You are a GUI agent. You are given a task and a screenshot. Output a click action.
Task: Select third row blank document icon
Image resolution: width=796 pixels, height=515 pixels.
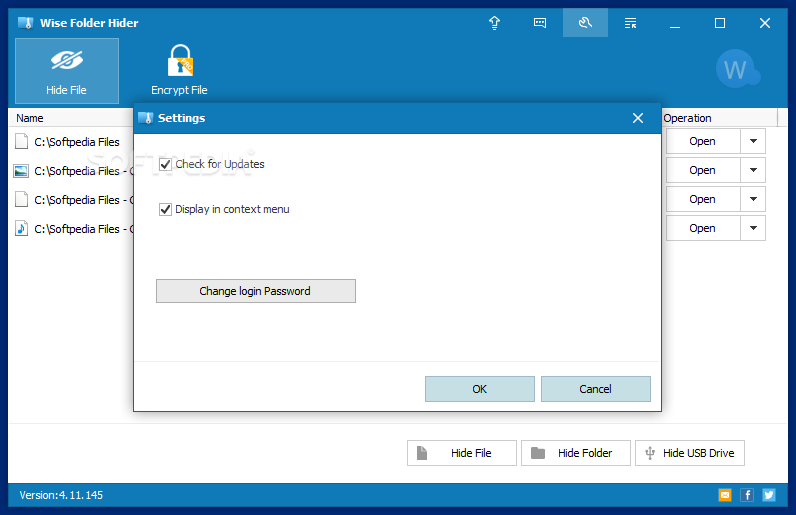coord(21,200)
